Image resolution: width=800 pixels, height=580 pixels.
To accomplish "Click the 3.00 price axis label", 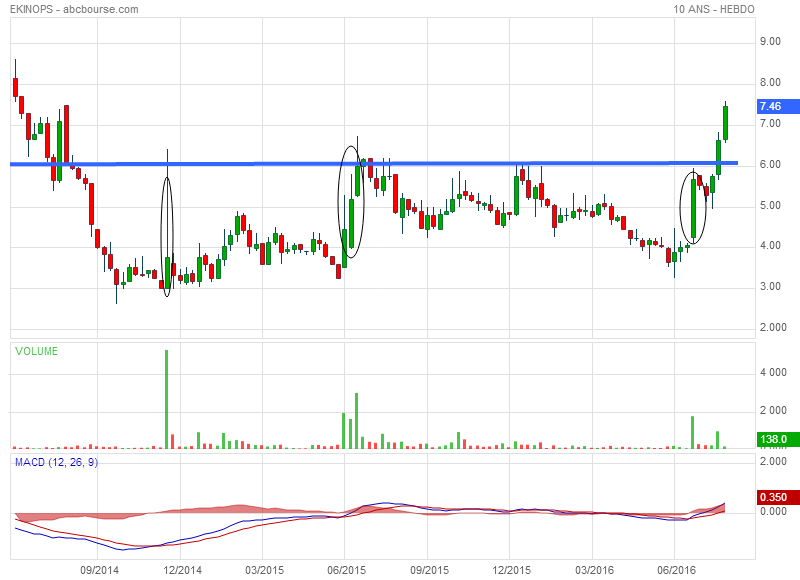I will click(770, 286).
